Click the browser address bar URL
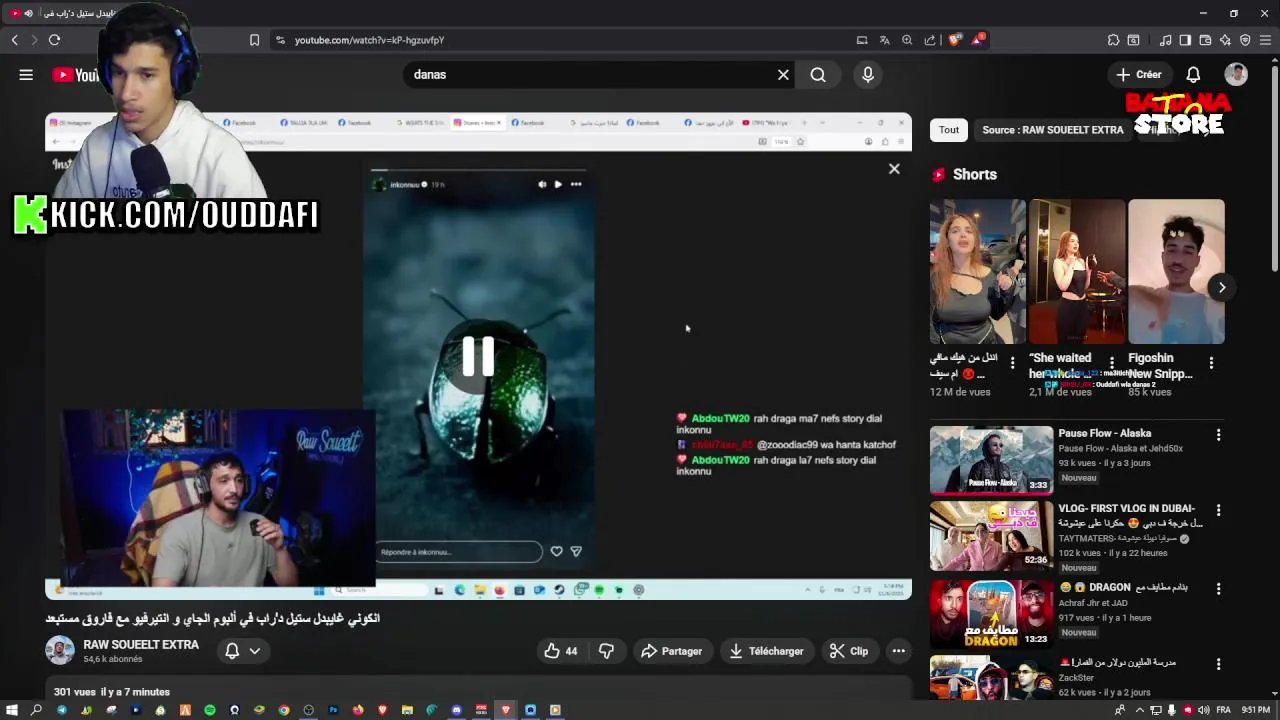Screen dimensions: 1280x720 tap(369, 40)
